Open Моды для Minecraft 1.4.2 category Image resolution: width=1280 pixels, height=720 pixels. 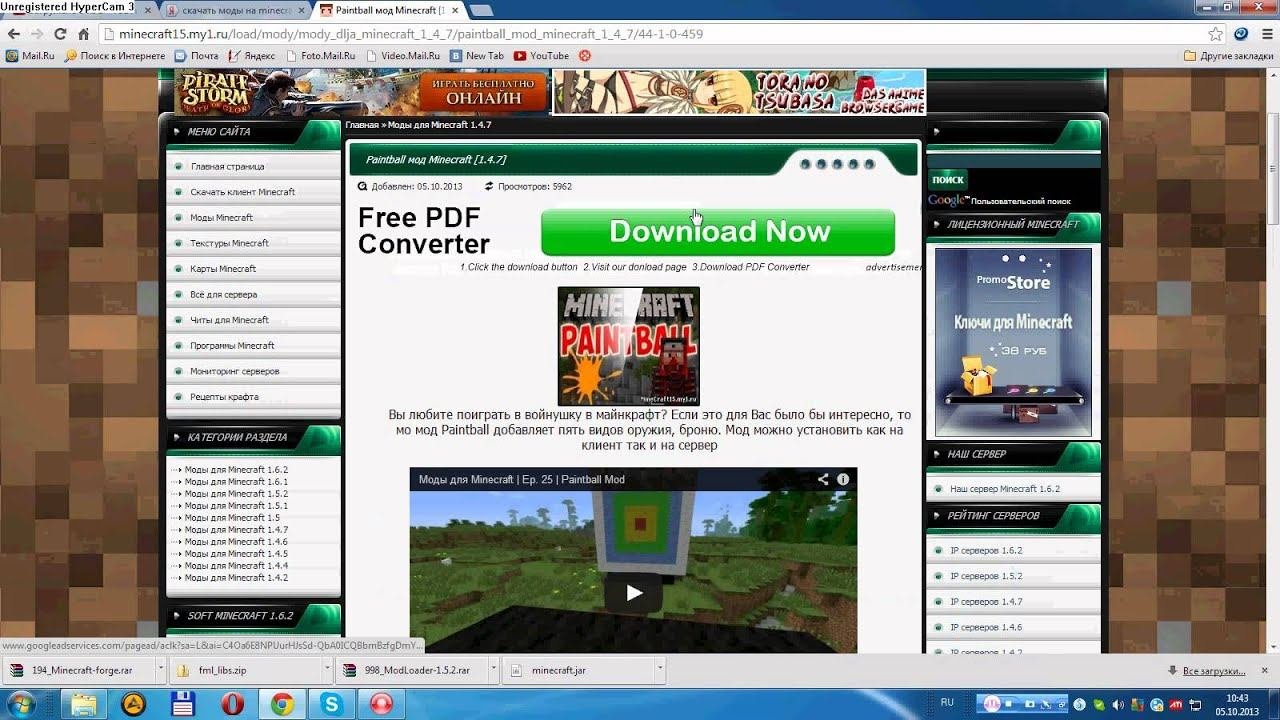[236, 578]
